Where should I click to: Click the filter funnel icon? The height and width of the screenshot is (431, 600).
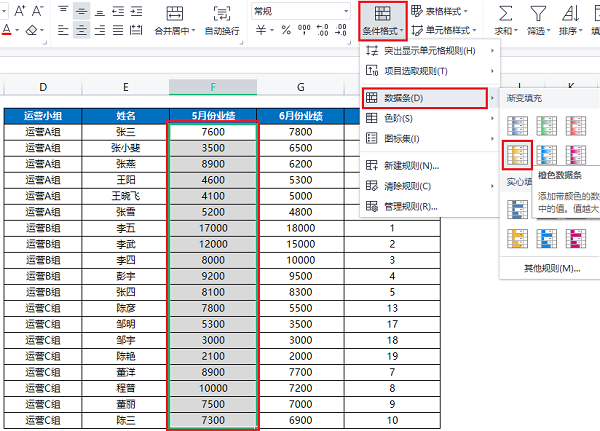point(538,14)
